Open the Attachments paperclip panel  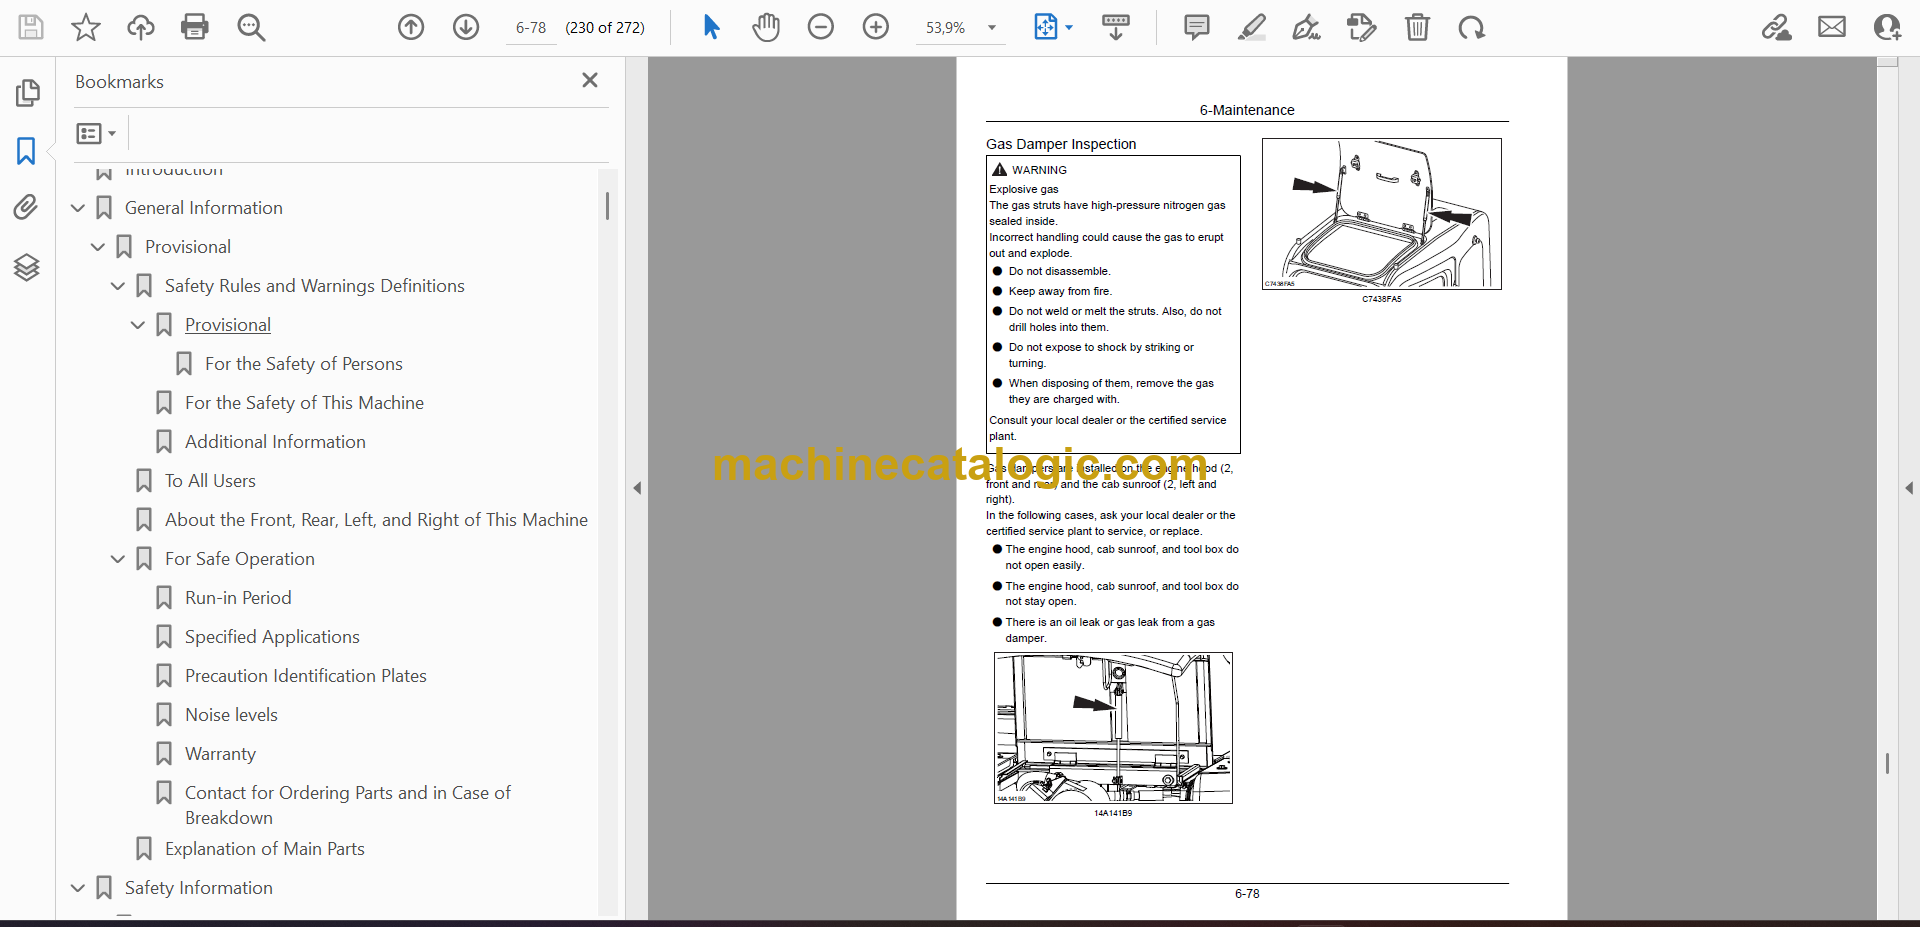click(26, 208)
